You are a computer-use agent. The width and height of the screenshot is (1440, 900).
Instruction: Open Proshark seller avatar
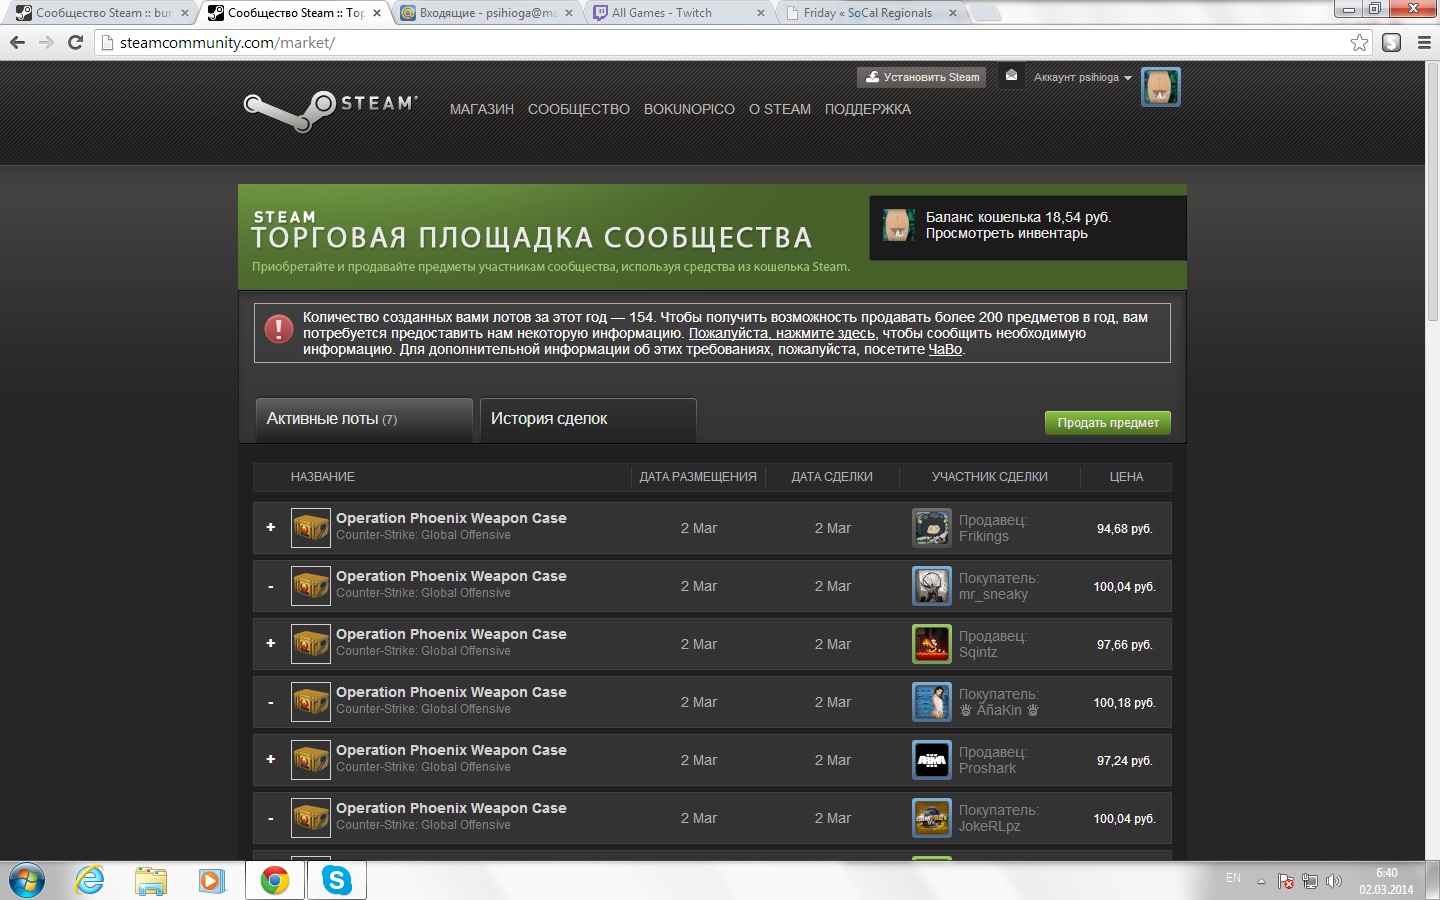coord(932,760)
